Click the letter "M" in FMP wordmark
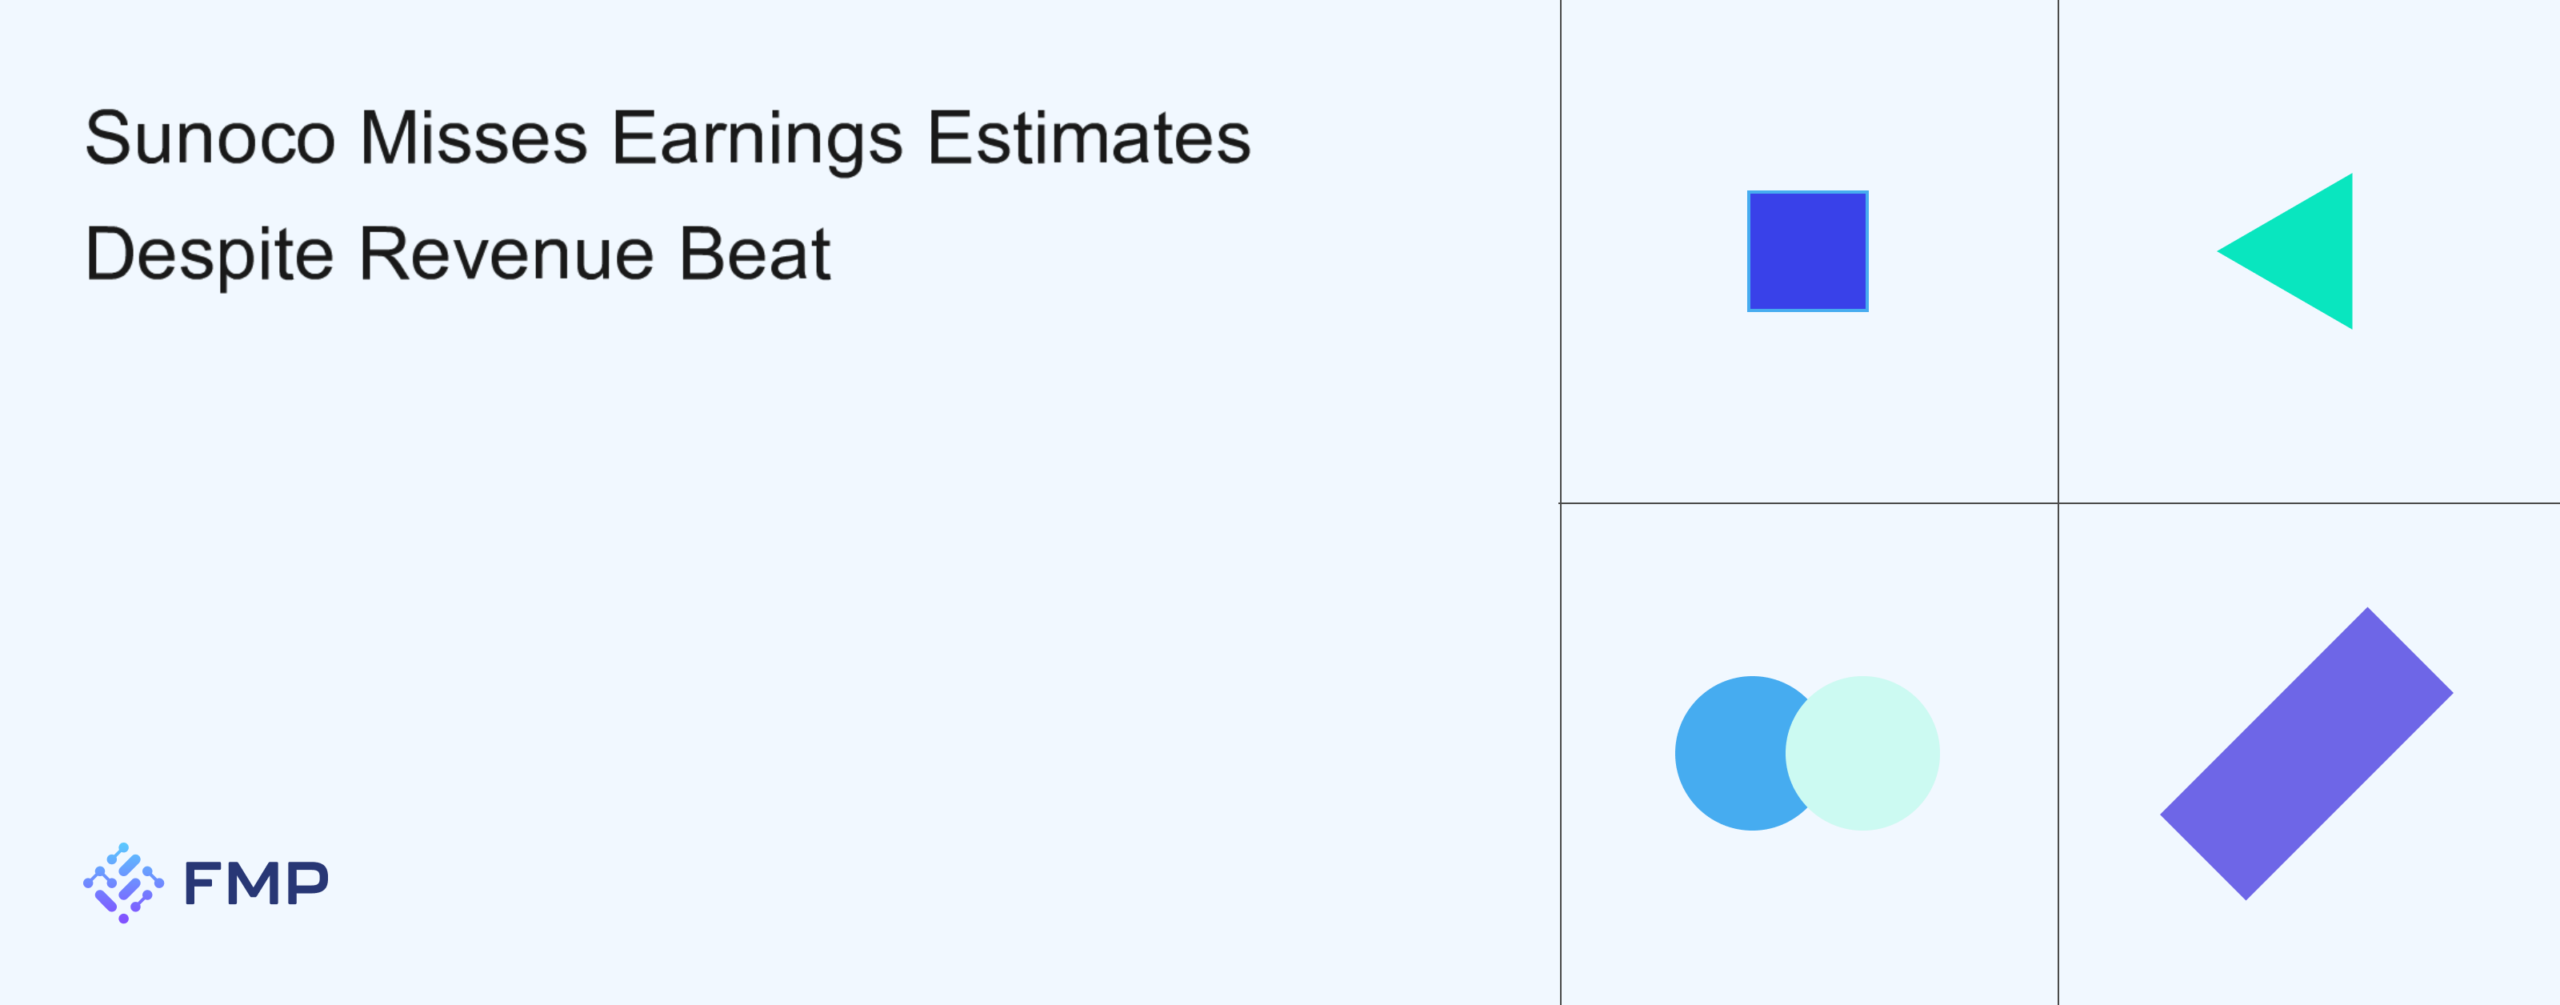The width and height of the screenshot is (2560, 1005). click(255, 884)
